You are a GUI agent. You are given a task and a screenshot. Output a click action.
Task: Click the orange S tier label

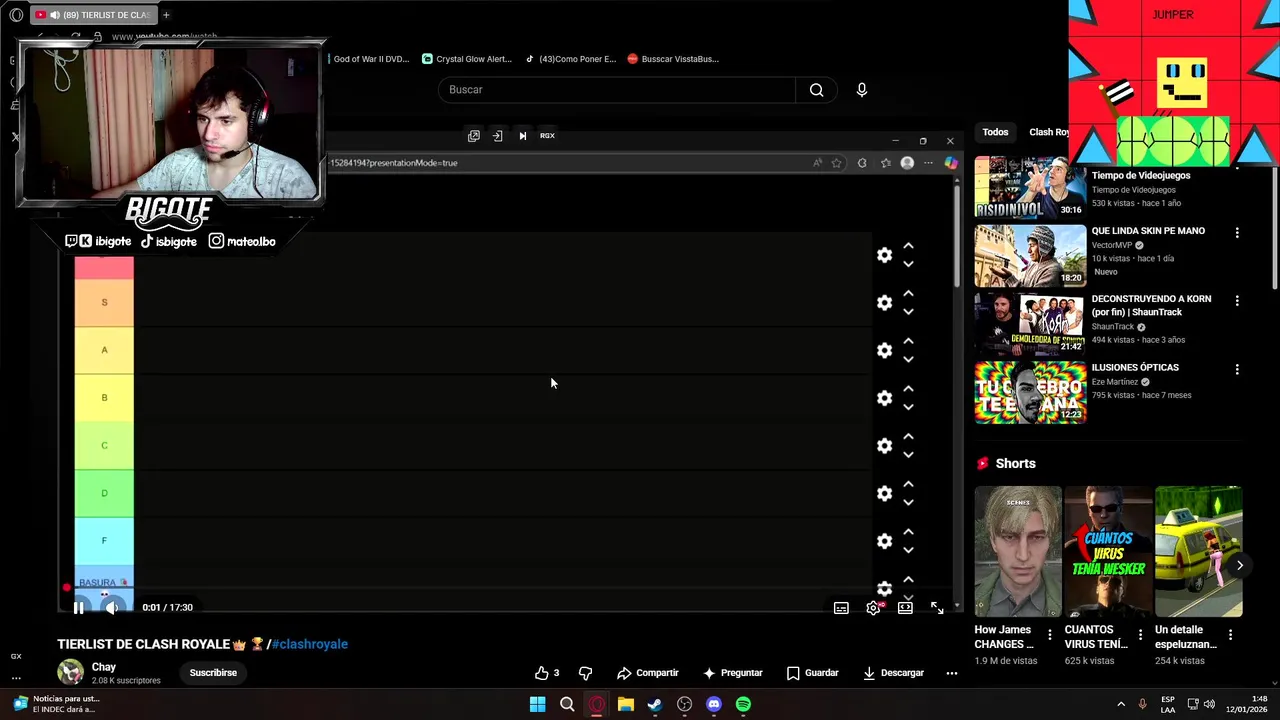point(104,303)
